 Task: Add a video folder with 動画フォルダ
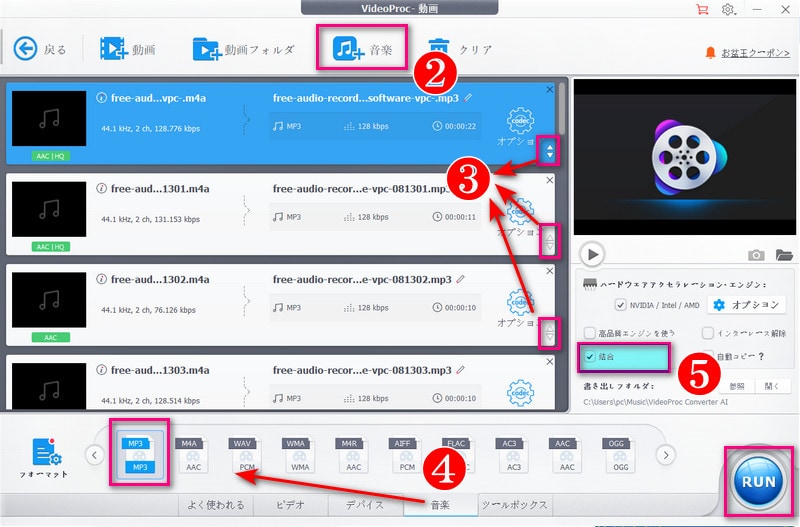pos(243,49)
